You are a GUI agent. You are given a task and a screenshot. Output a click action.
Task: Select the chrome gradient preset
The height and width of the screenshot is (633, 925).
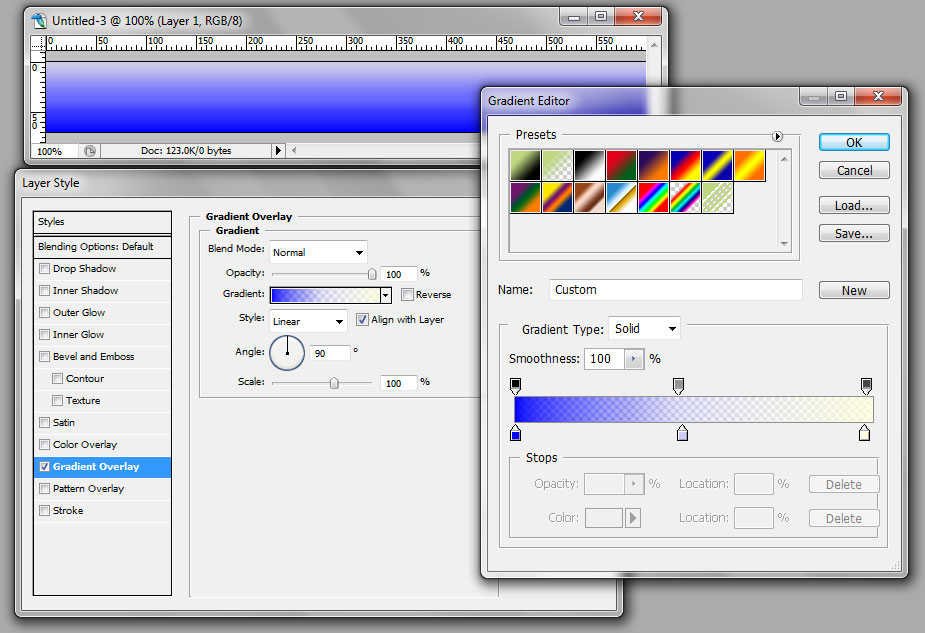coord(621,197)
